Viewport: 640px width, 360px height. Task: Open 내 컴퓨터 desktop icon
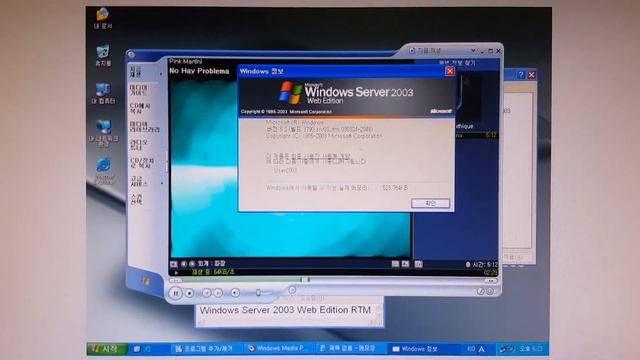pos(103,93)
